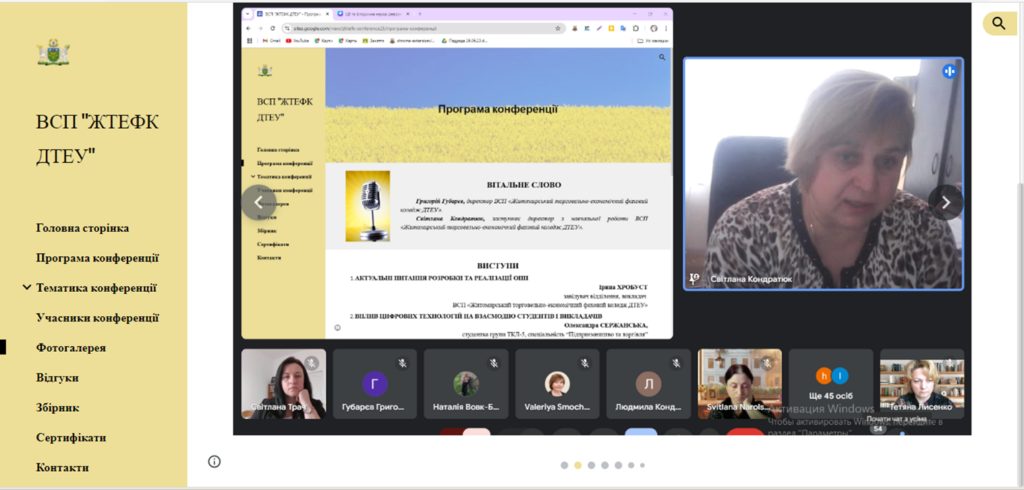Click the shared-screen Програма конференції banner heading
This screenshot has width=1024, height=490.
[498, 109]
